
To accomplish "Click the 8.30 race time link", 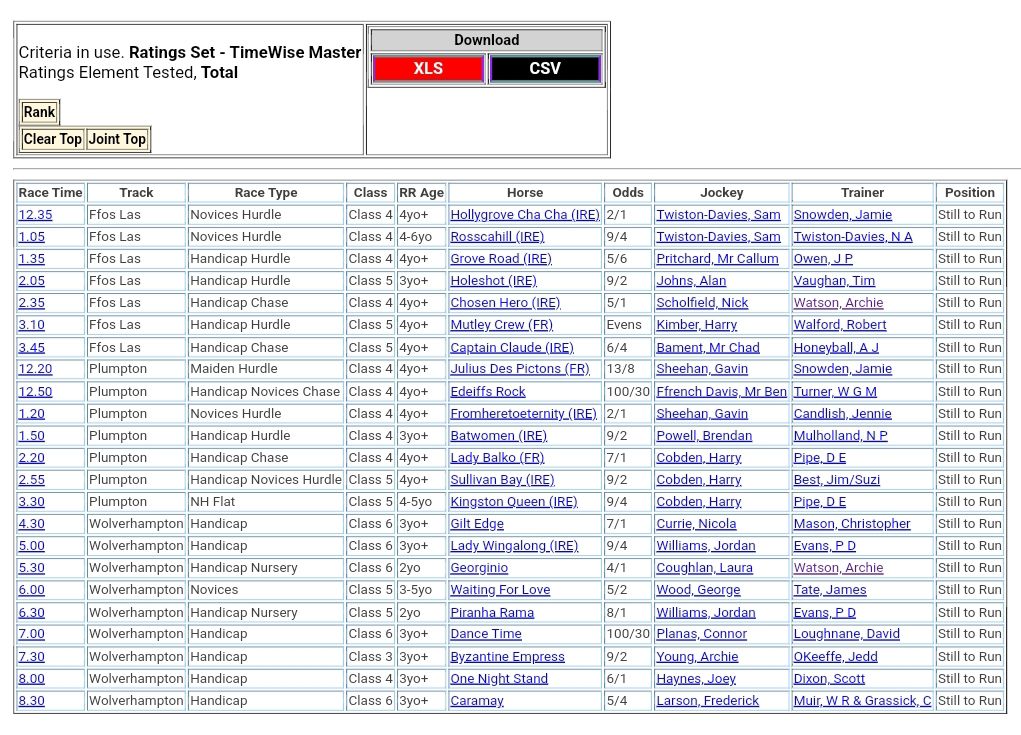I will pos(31,701).
